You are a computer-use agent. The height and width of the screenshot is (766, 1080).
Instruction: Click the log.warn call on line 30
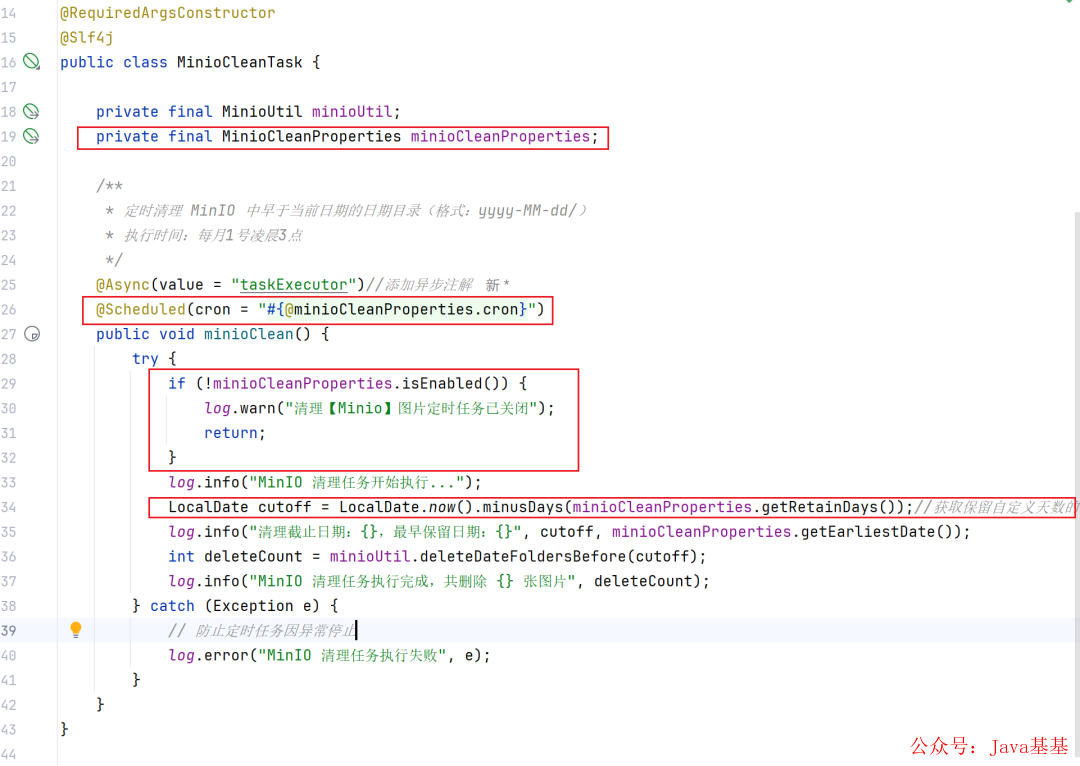[x=240, y=408]
